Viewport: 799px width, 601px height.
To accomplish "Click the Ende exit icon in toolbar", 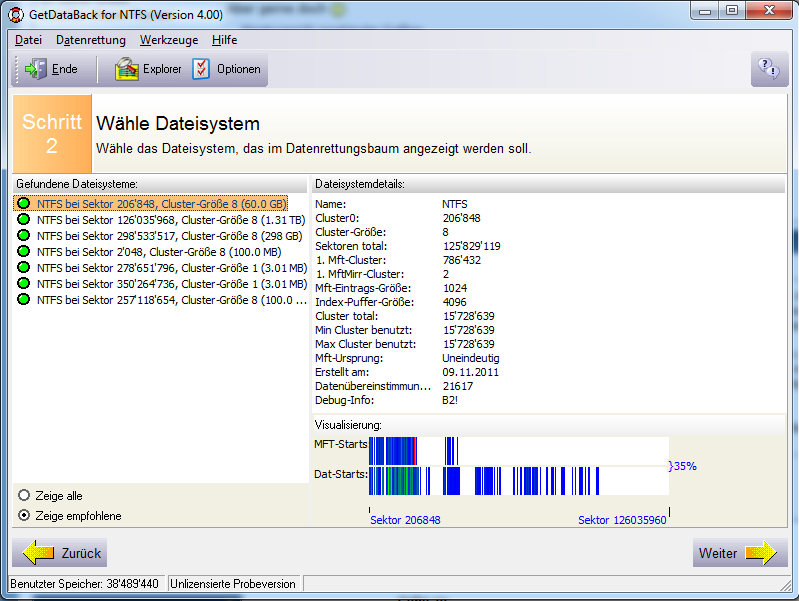I will 36,69.
